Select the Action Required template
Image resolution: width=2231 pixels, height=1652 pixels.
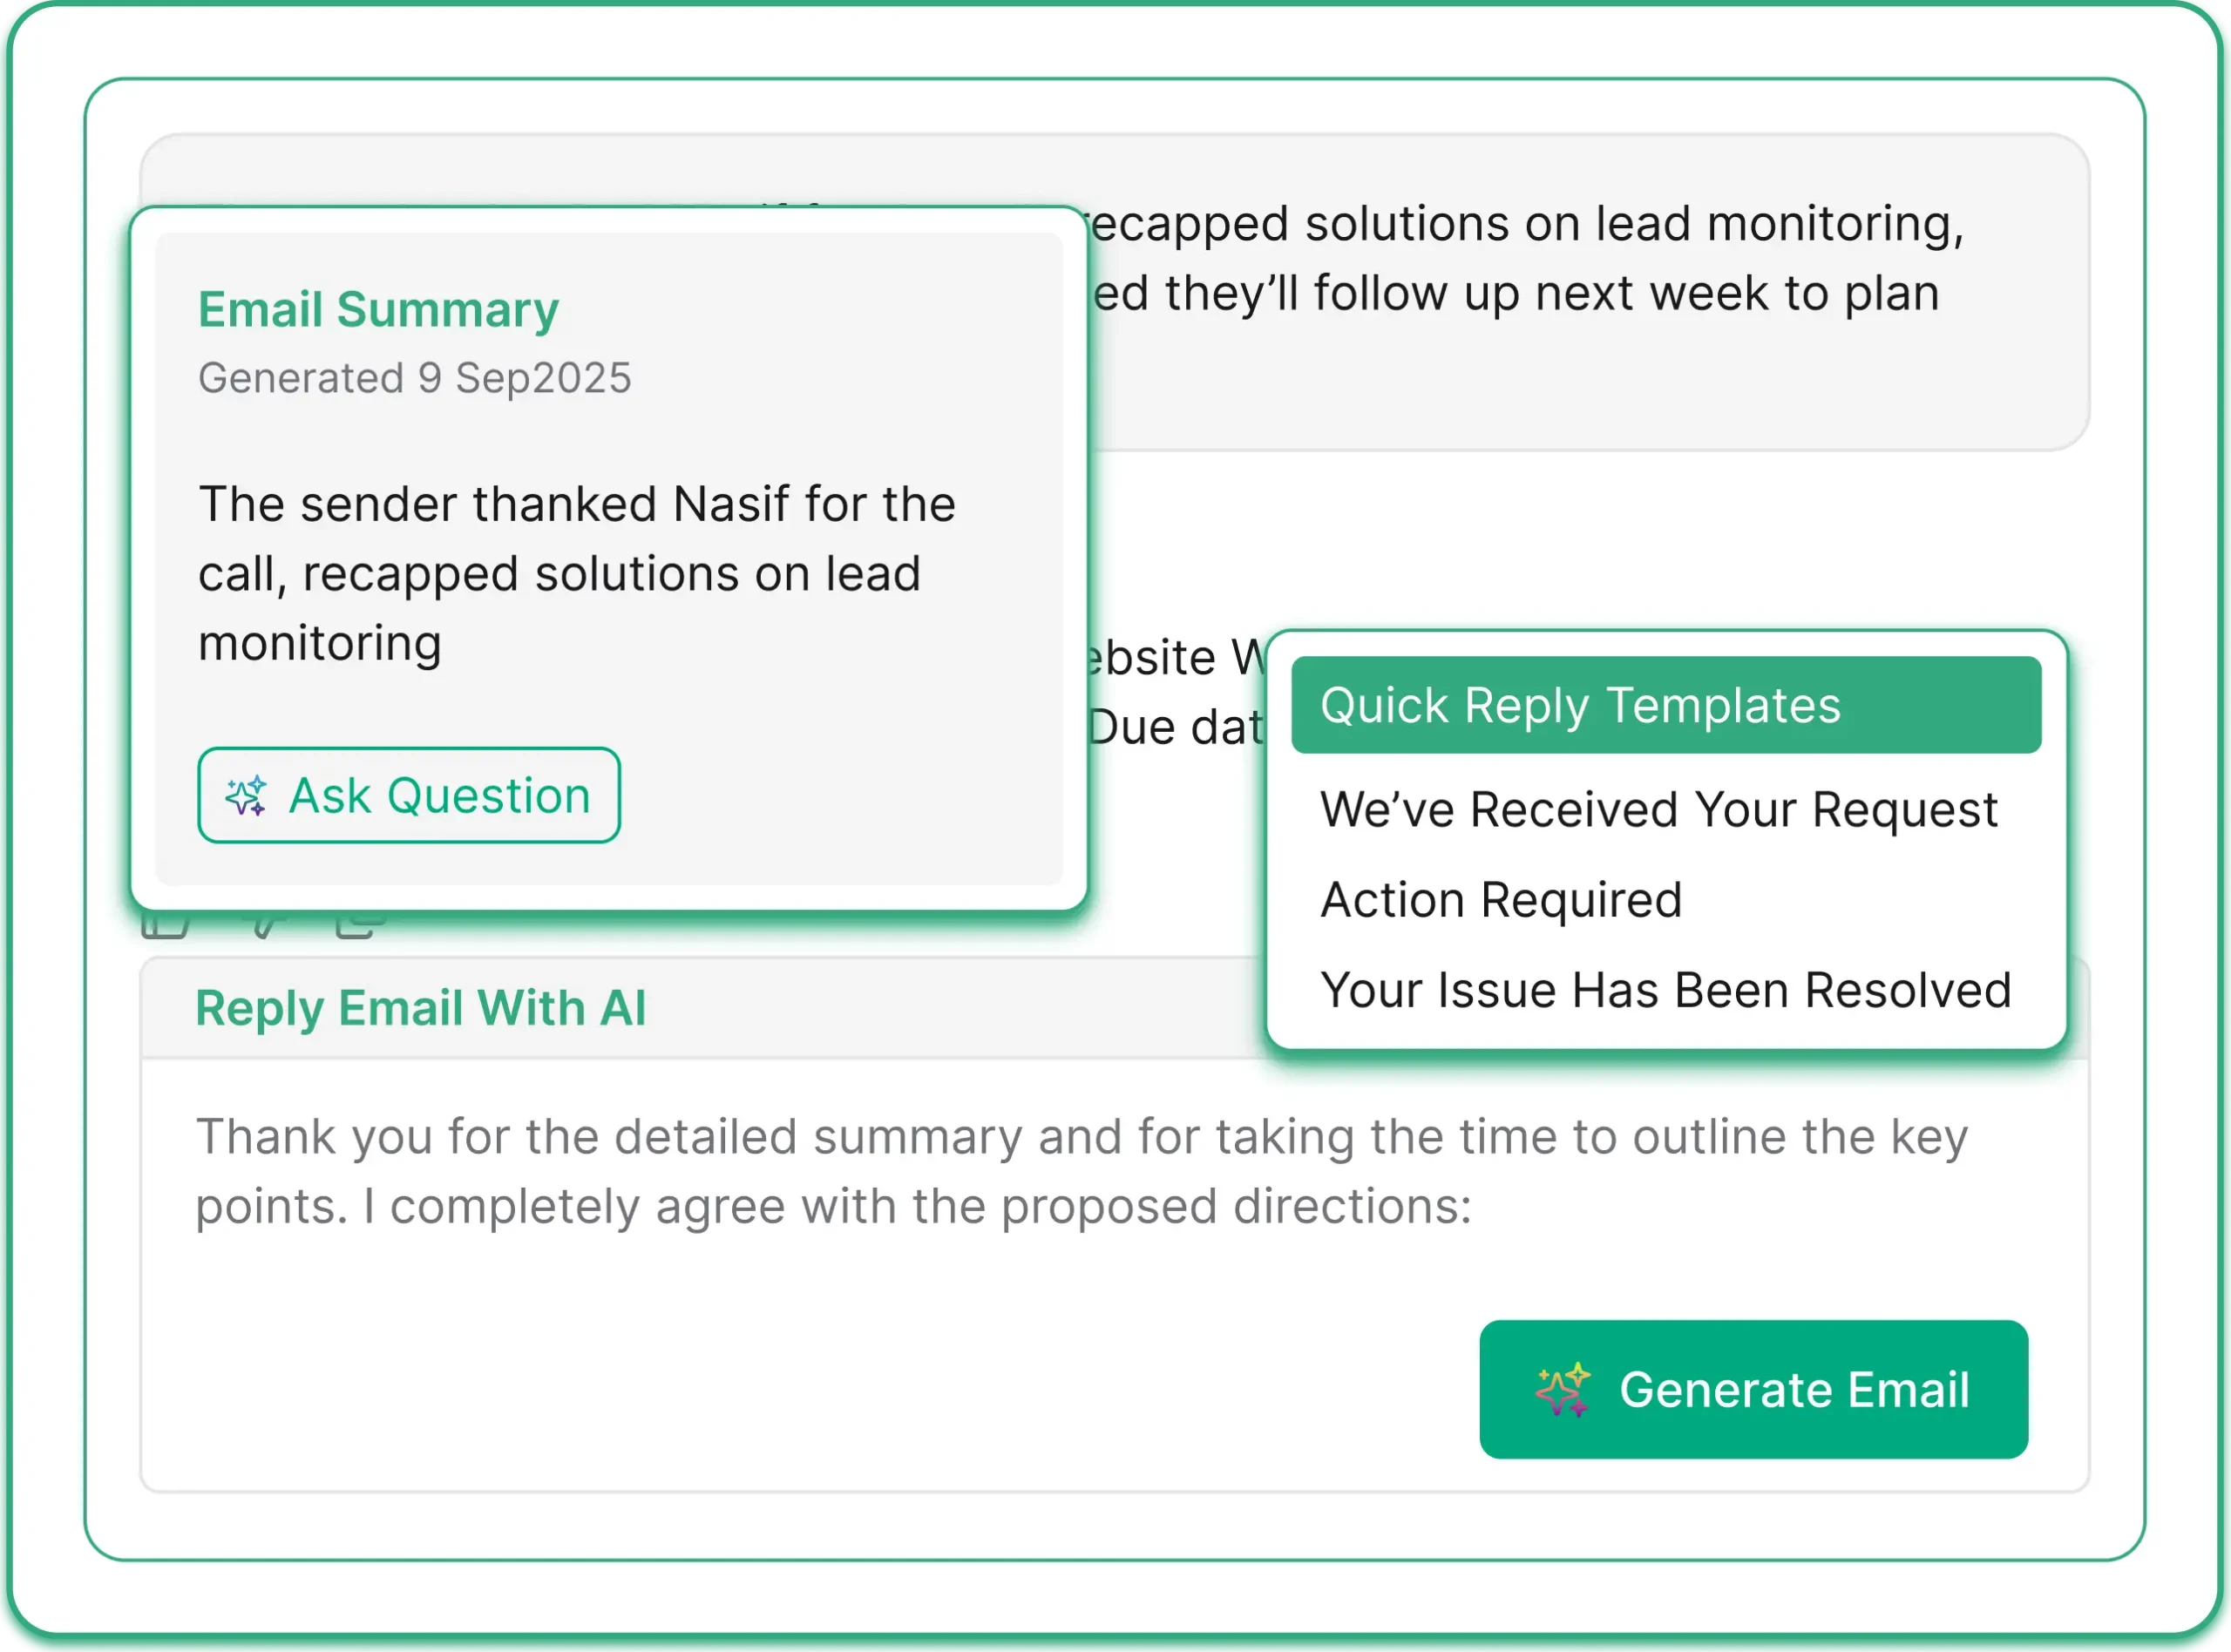(x=1501, y=899)
